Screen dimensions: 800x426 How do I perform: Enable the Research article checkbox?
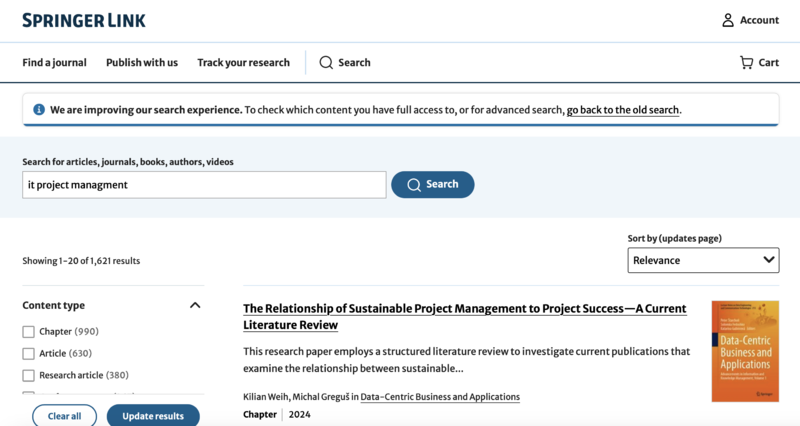[29, 376]
